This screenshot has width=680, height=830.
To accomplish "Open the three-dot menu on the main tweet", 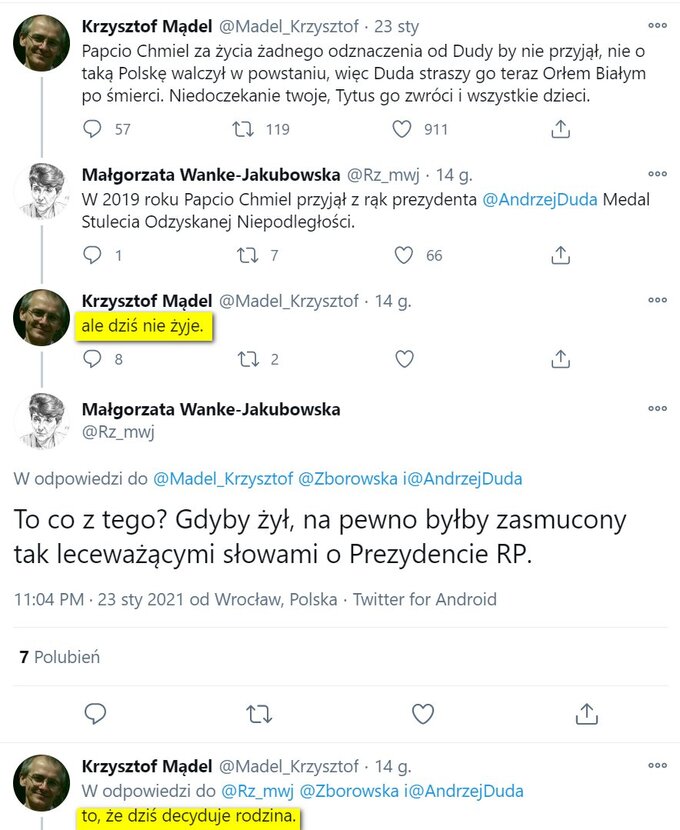I will 657,408.
